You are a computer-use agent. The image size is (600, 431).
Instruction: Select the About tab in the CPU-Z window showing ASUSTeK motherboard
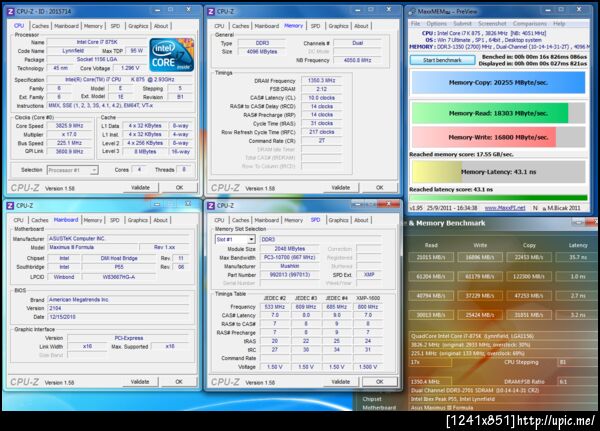(x=161, y=220)
